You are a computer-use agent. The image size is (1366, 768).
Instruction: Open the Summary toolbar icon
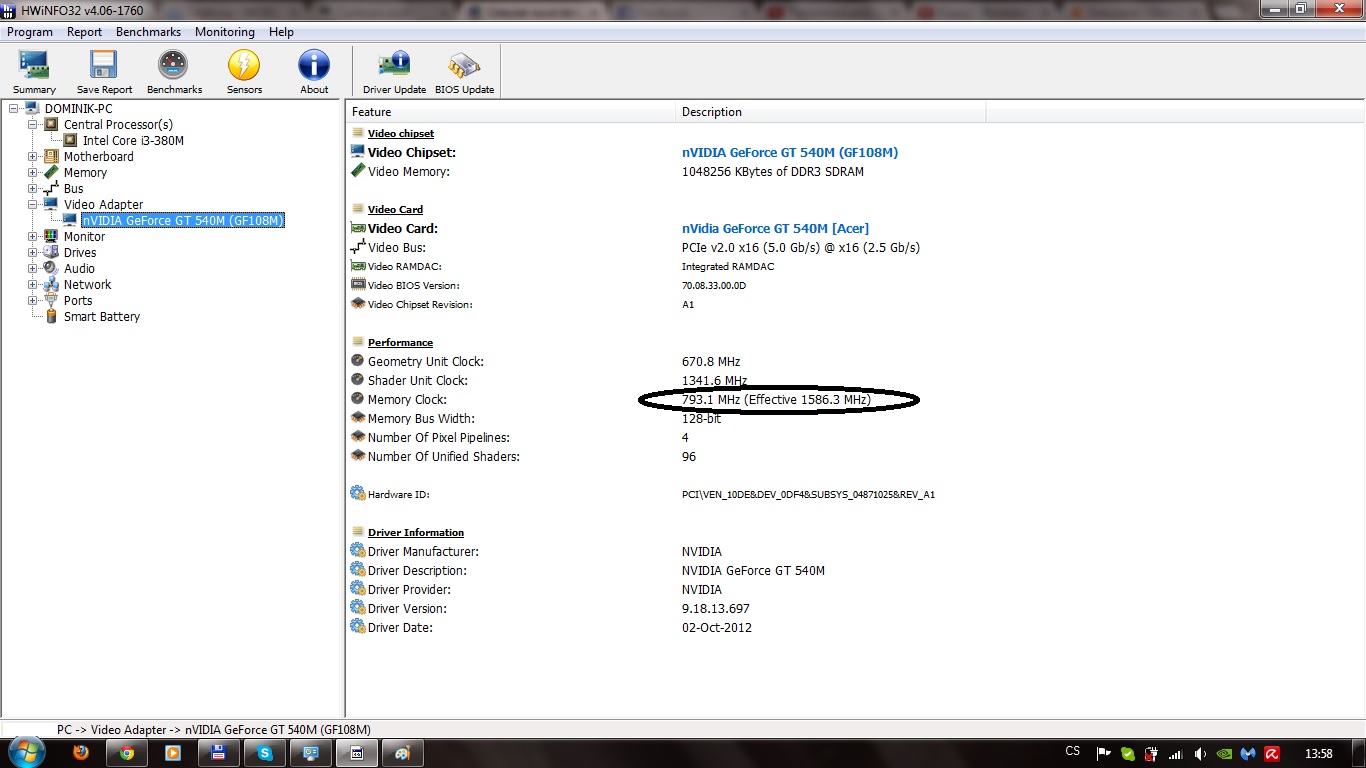tap(34, 72)
